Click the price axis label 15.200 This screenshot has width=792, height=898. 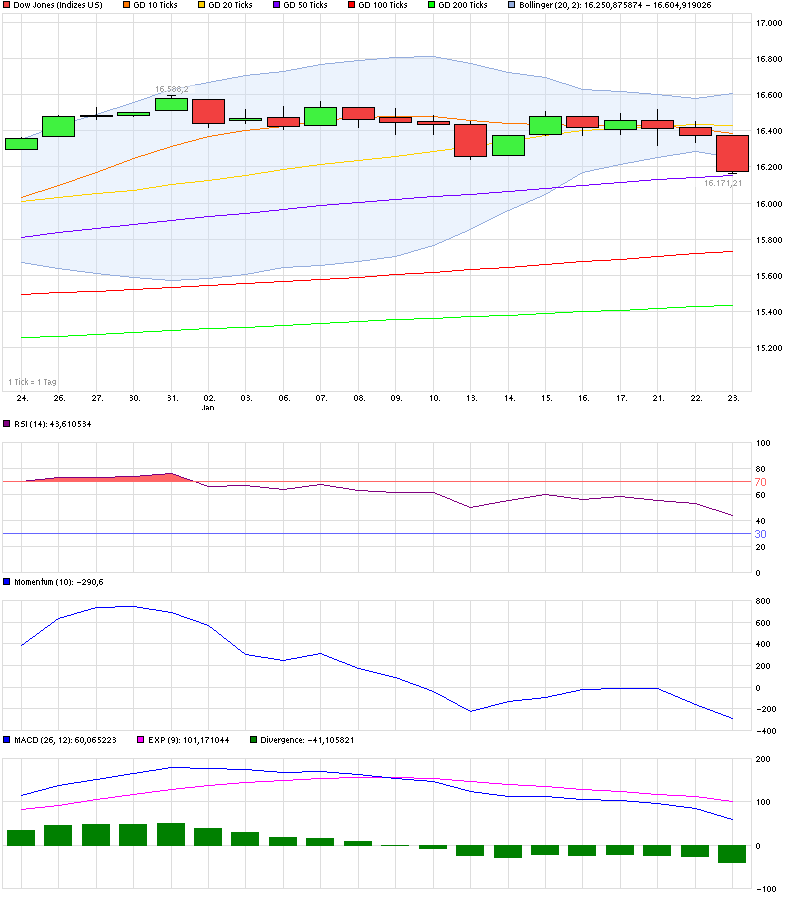click(x=769, y=348)
